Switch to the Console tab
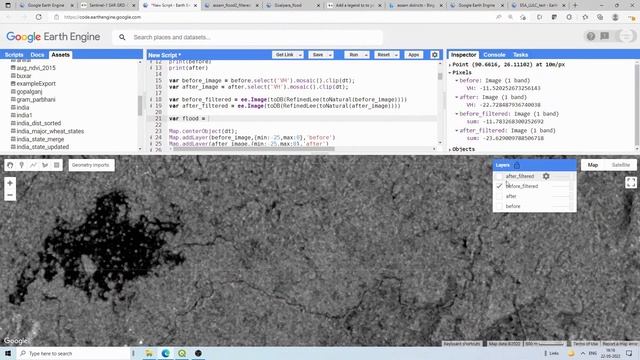Viewport: 640px width, 360px height. (x=494, y=55)
